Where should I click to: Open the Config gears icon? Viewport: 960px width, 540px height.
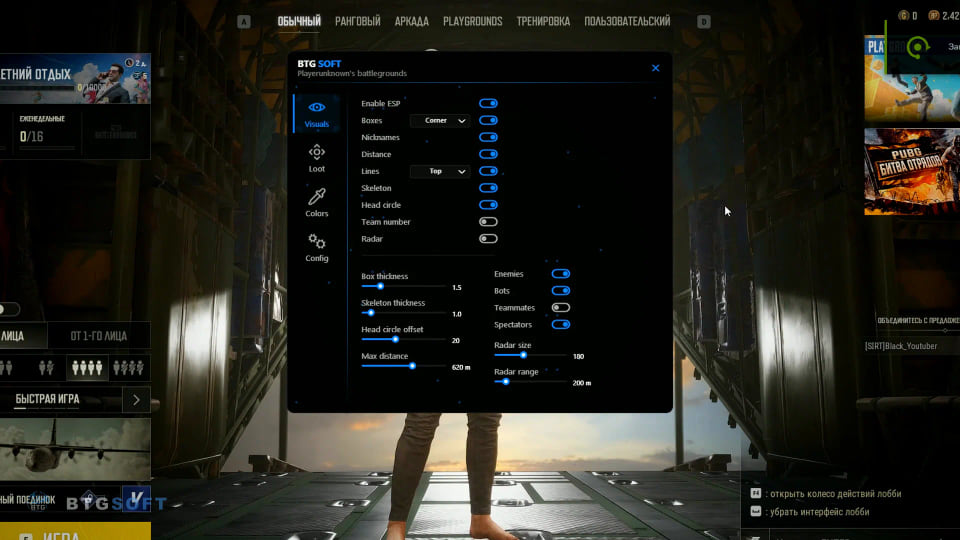[317, 241]
